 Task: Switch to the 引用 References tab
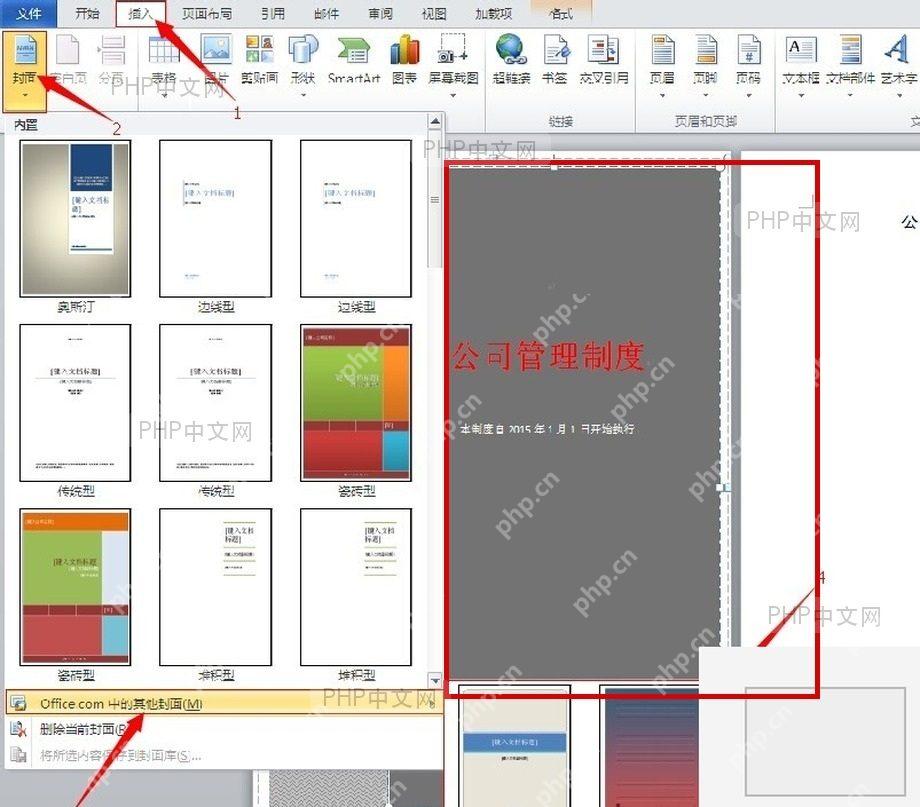[x=273, y=13]
